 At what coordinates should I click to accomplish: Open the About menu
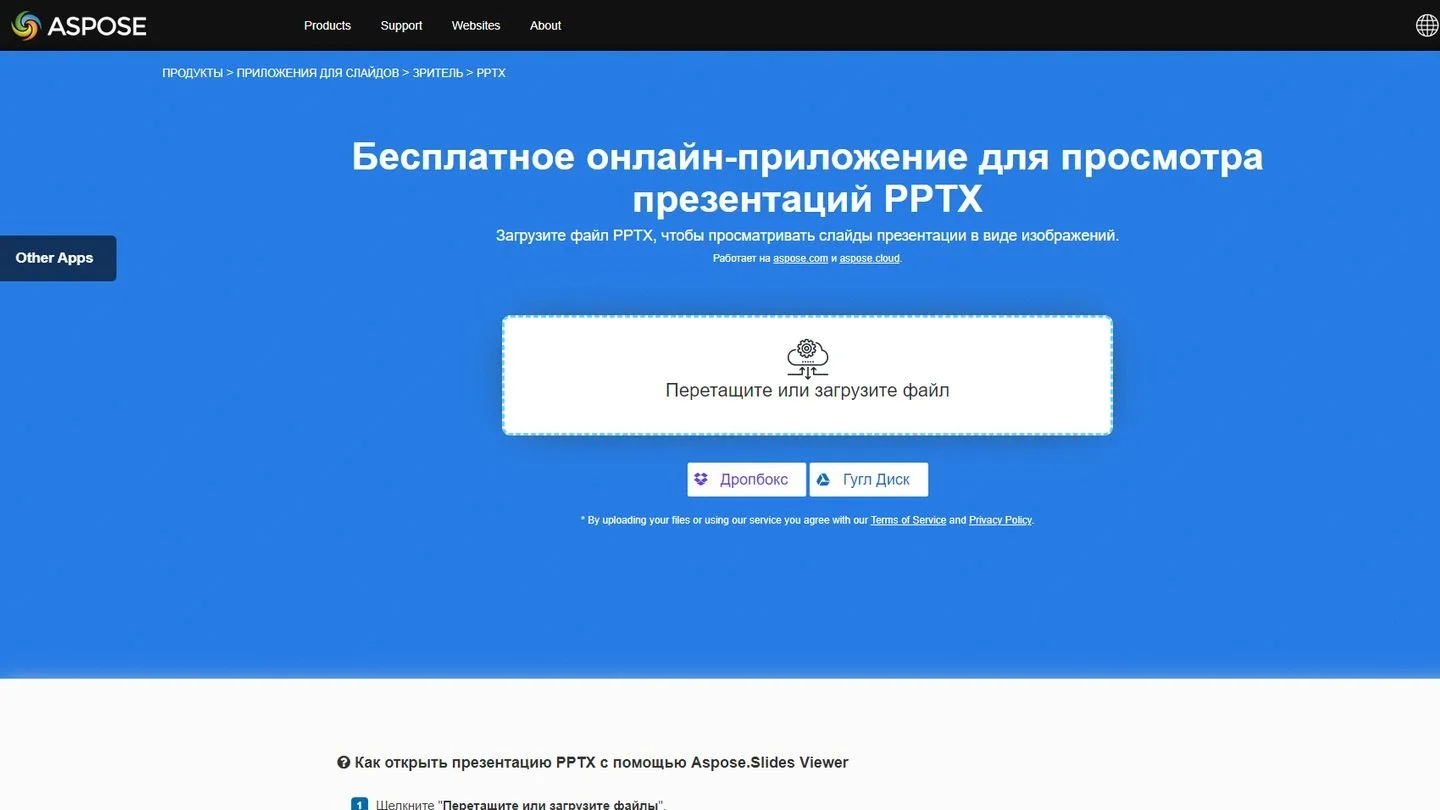(x=545, y=25)
